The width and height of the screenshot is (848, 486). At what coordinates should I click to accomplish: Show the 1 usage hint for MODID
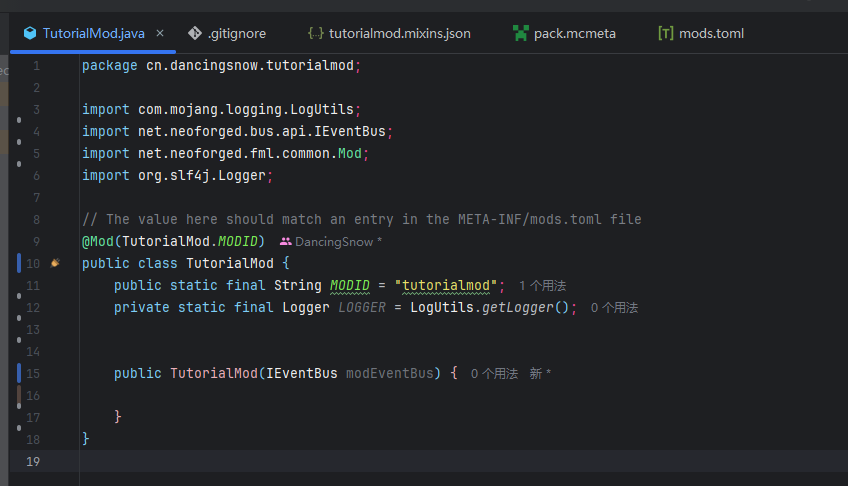tap(542, 286)
